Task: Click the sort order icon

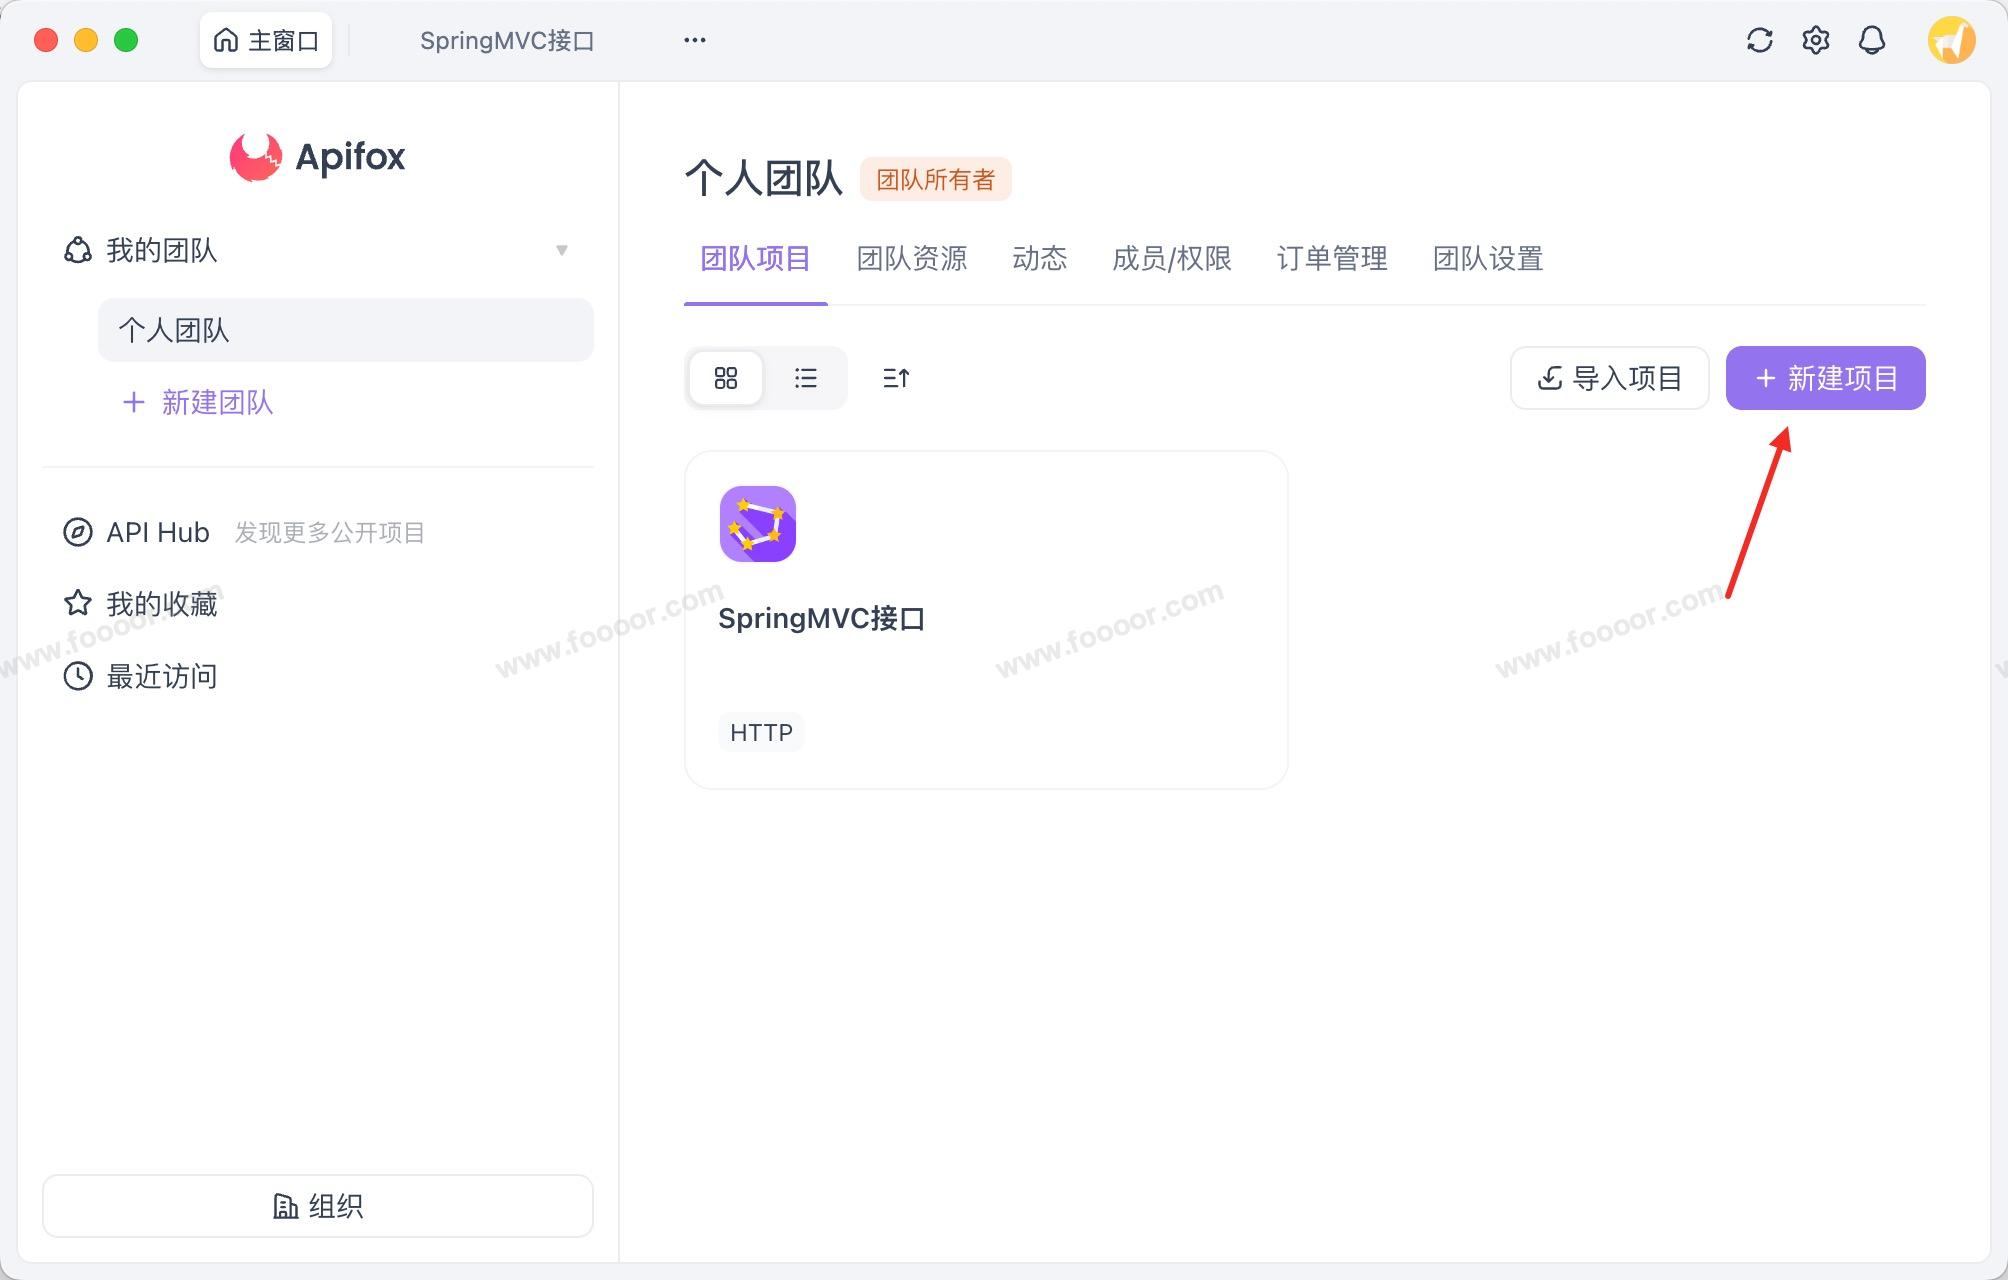Action: point(896,378)
